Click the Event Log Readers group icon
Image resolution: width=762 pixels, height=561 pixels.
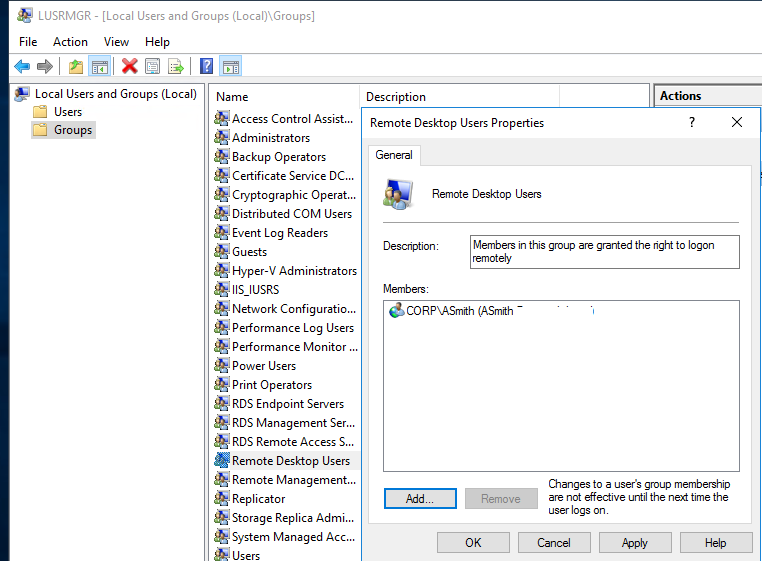tap(222, 233)
